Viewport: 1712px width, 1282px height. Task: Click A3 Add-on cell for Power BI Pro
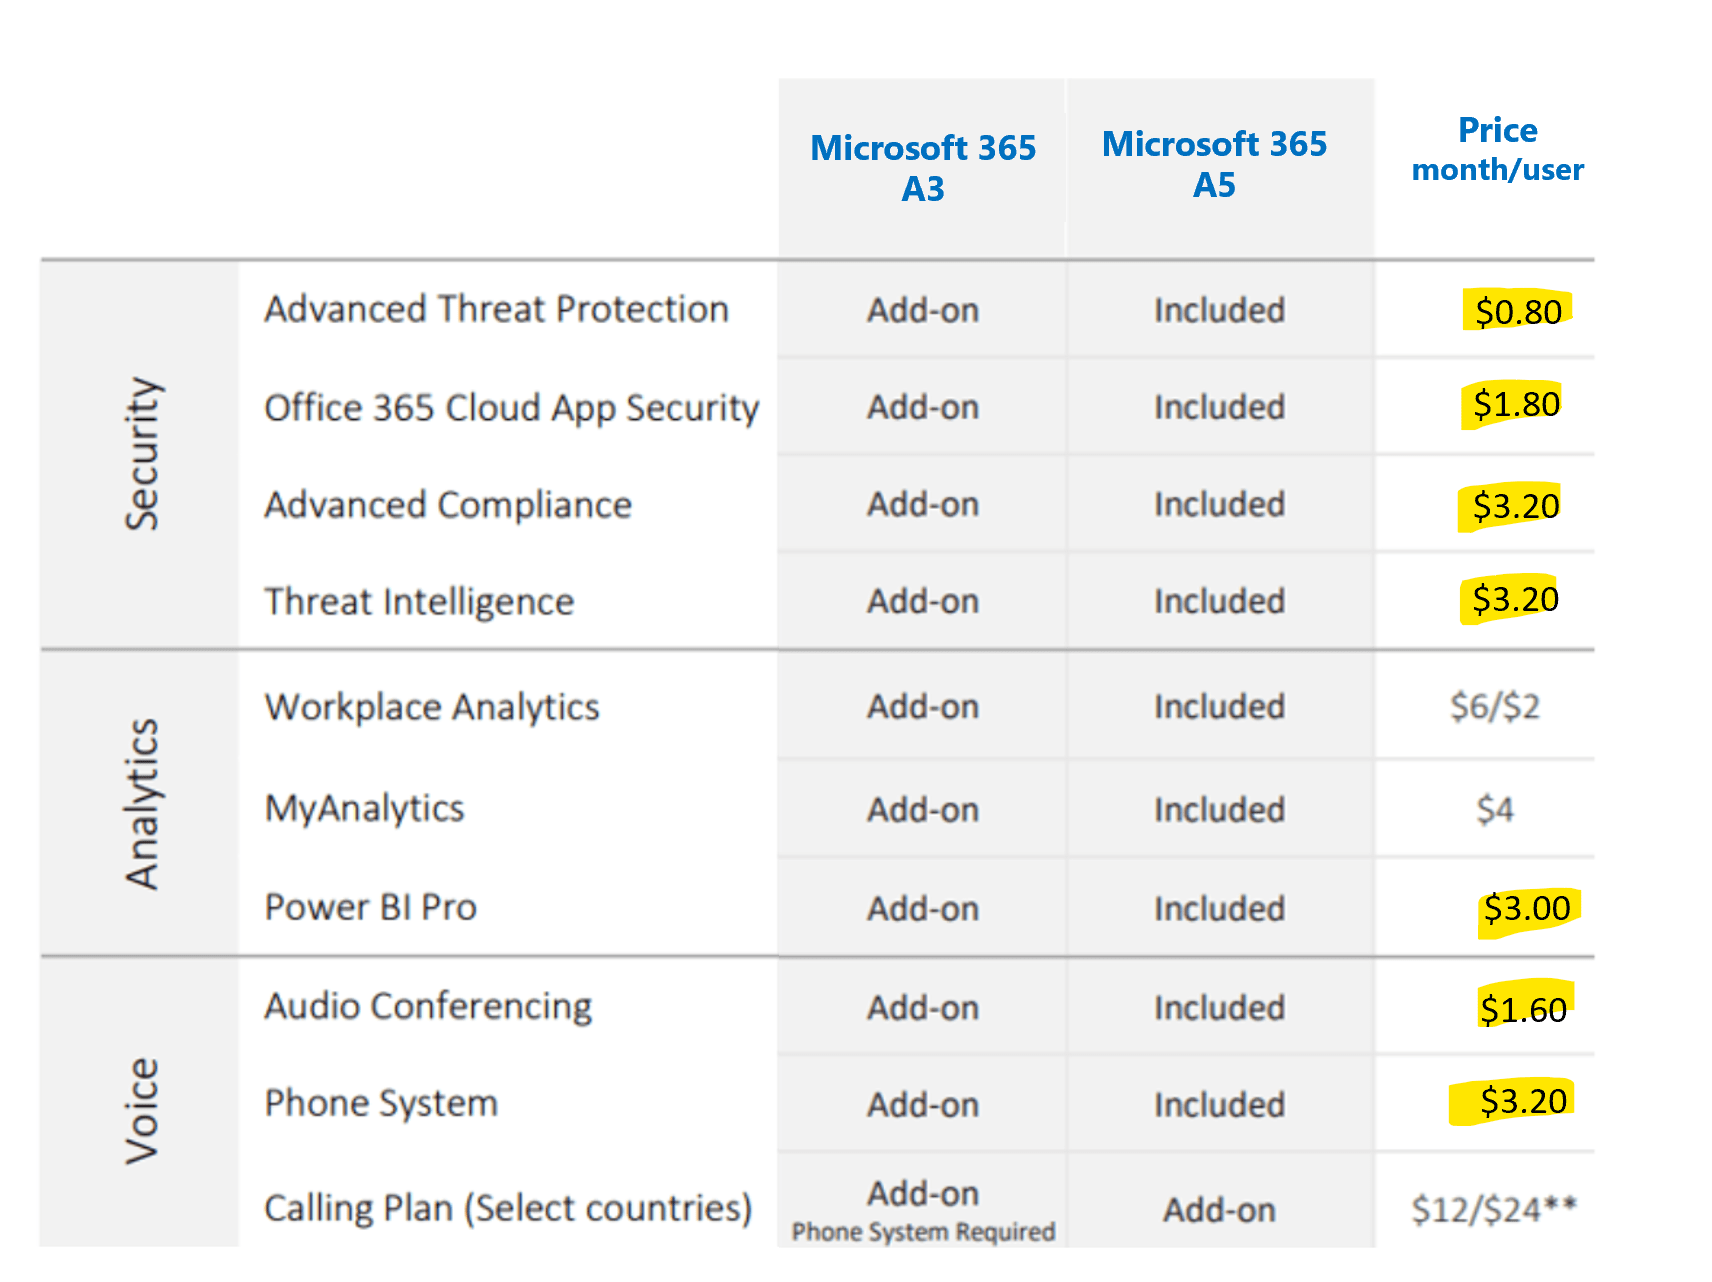[923, 908]
